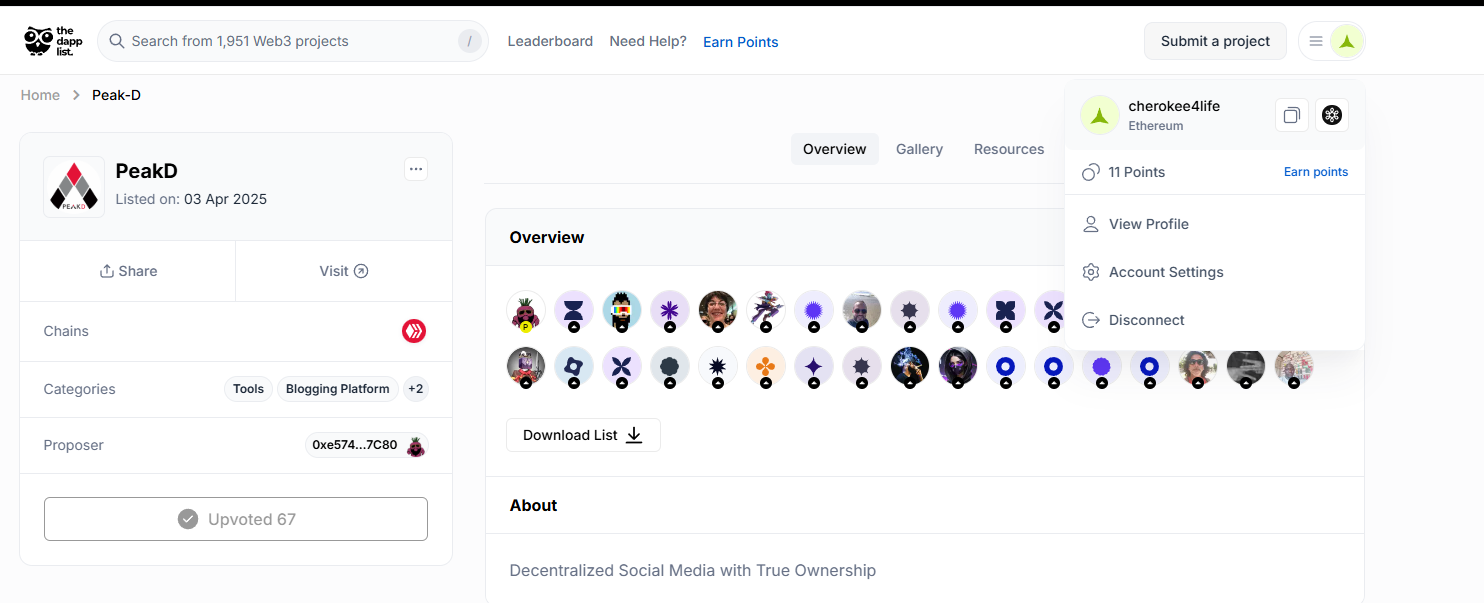Select the orange clover avatar
Screen dimensions: 1484x603
[766, 367]
